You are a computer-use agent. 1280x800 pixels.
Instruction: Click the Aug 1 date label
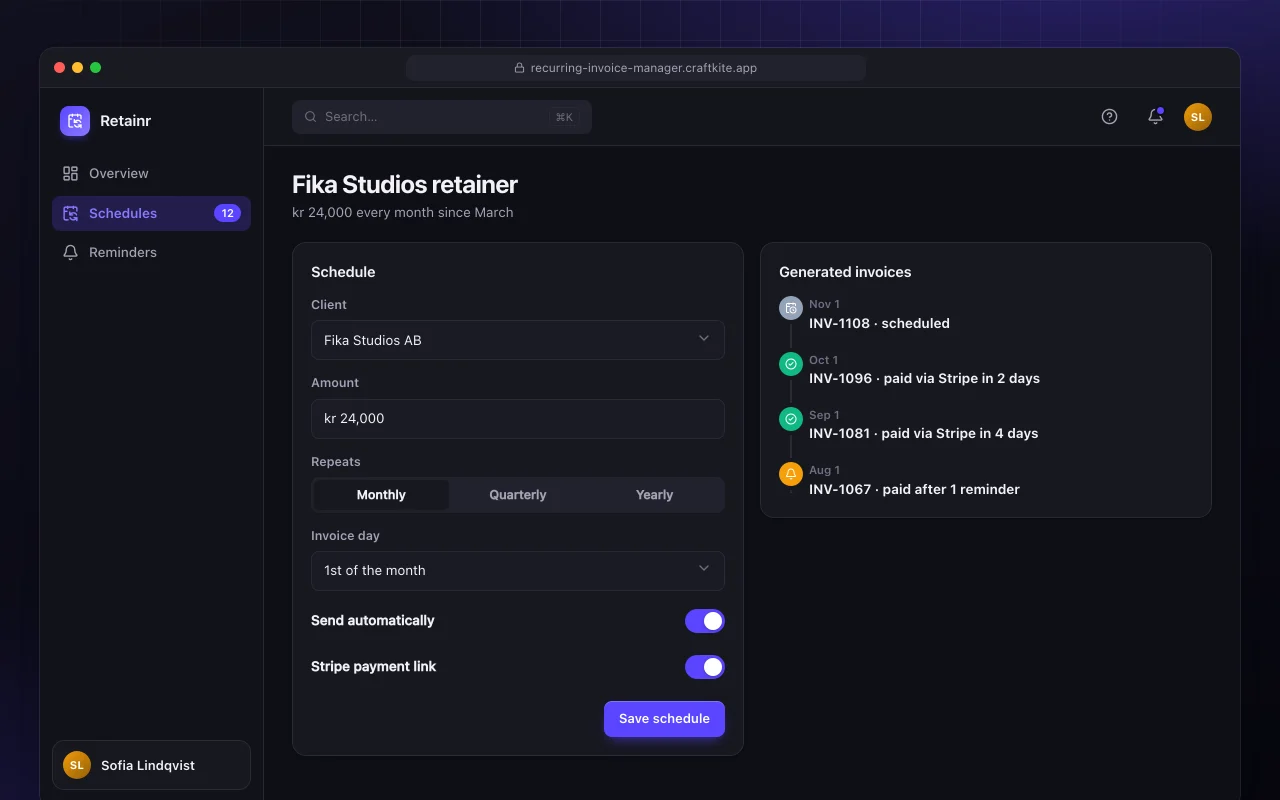pyautogui.click(x=824, y=470)
